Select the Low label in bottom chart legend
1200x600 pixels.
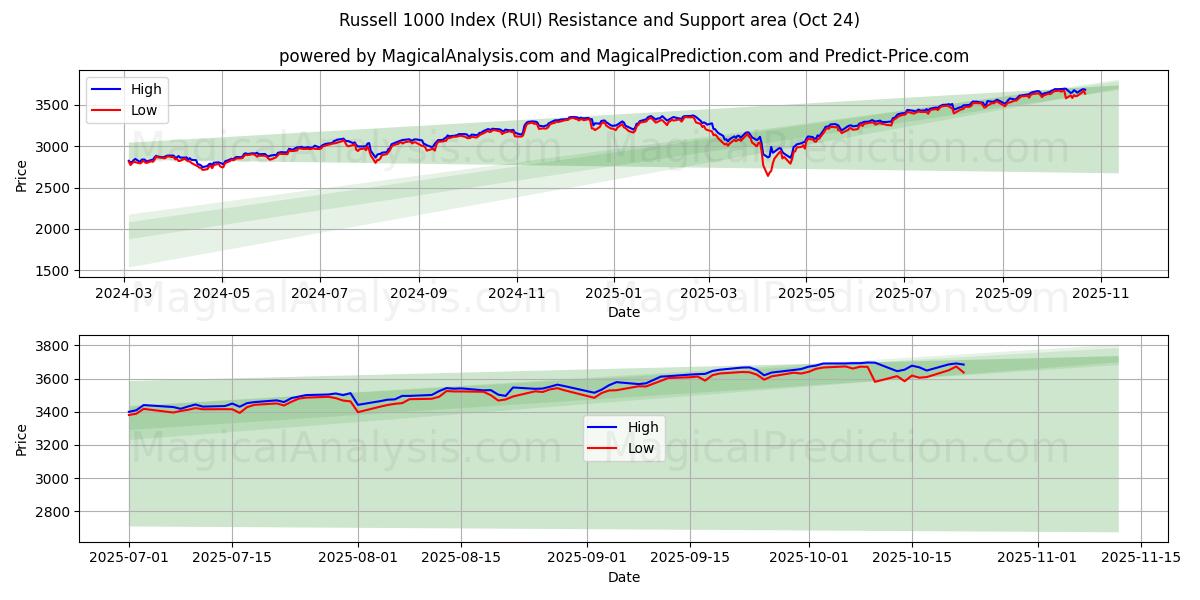click(x=641, y=448)
